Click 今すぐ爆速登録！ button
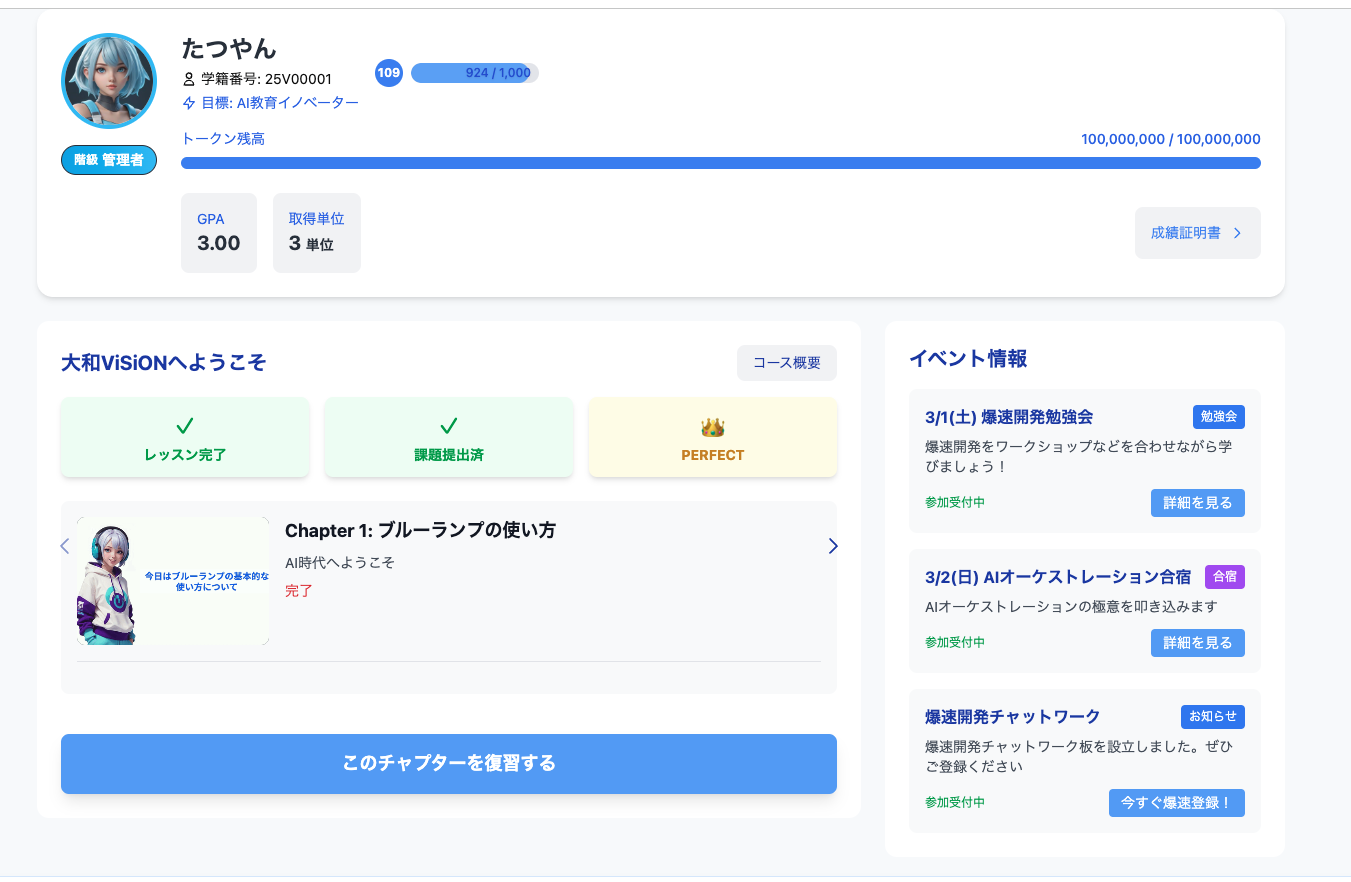Viewport: 1351px width, 882px height. (x=1176, y=803)
